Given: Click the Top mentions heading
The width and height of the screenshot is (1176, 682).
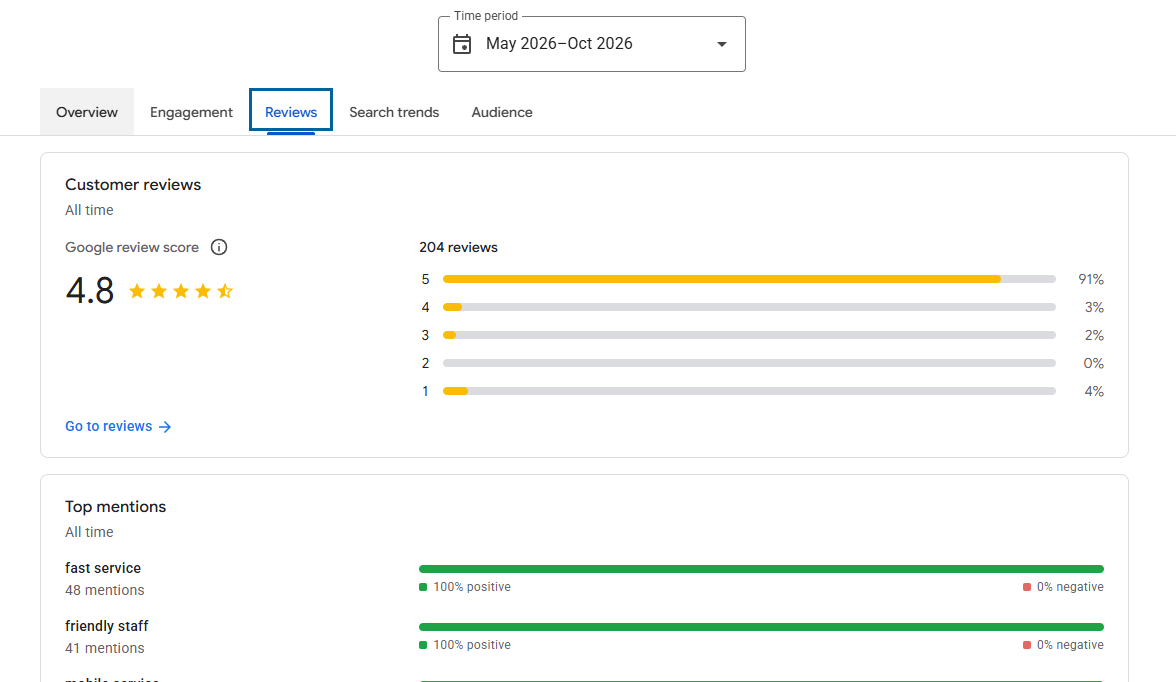Looking at the screenshot, I should [x=116, y=506].
